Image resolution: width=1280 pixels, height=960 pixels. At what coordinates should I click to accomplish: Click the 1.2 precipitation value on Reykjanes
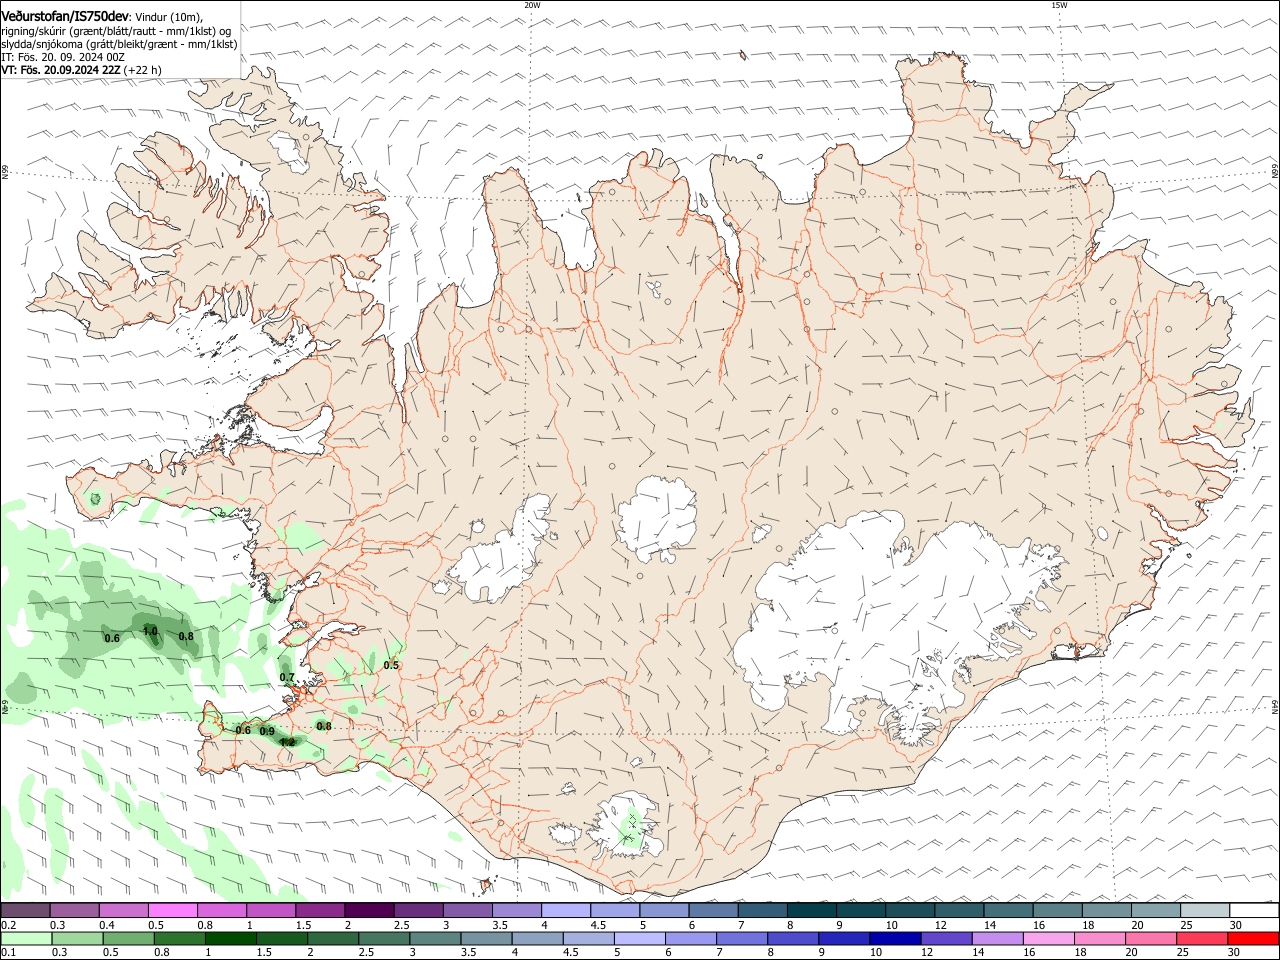coord(287,742)
